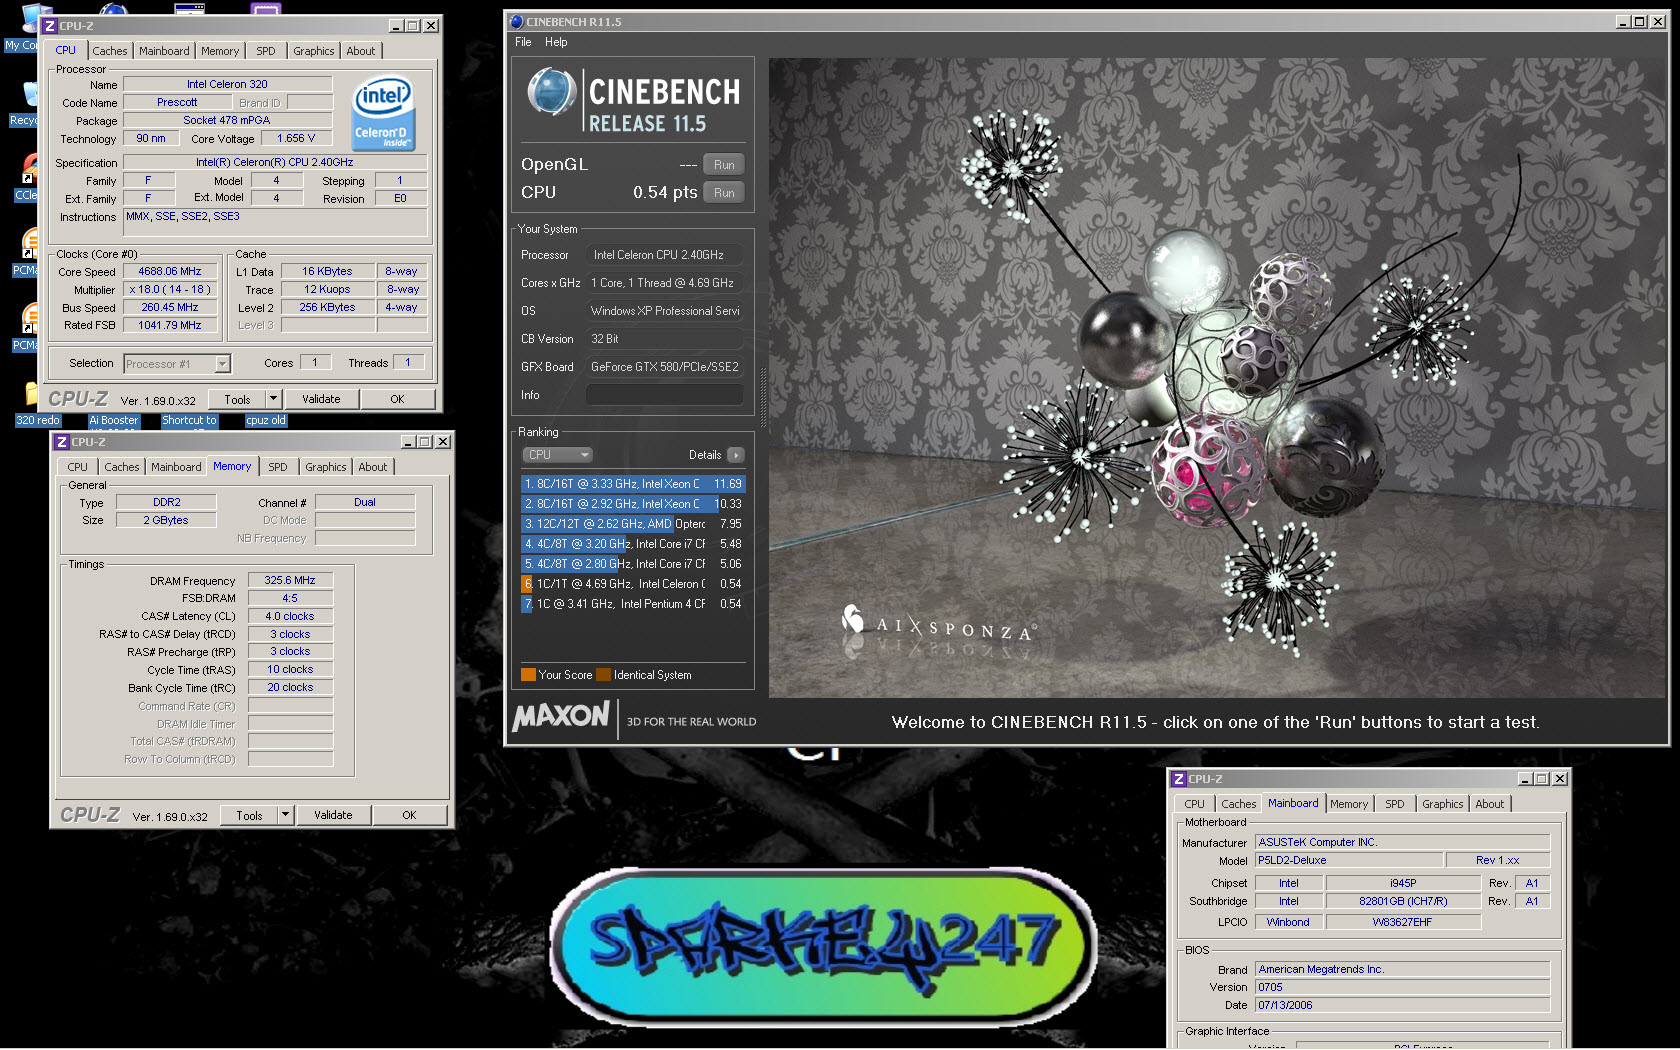Switch to Caches tab in top CPU-Z
Image resolution: width=1680 pixels, height=1050 pixels.
point(110,51)
